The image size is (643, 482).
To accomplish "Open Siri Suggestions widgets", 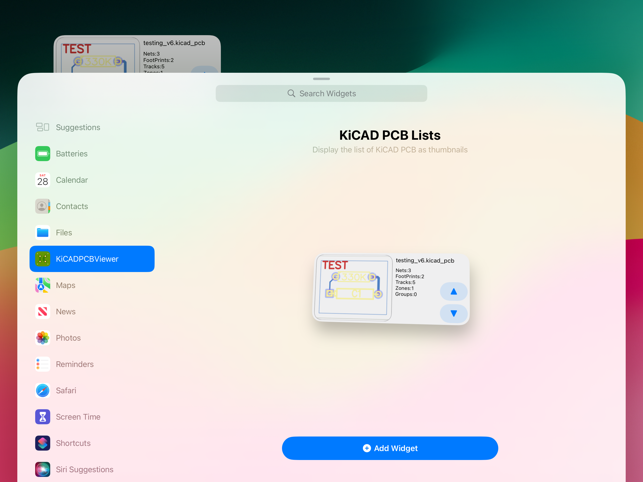I will (92, 469).
